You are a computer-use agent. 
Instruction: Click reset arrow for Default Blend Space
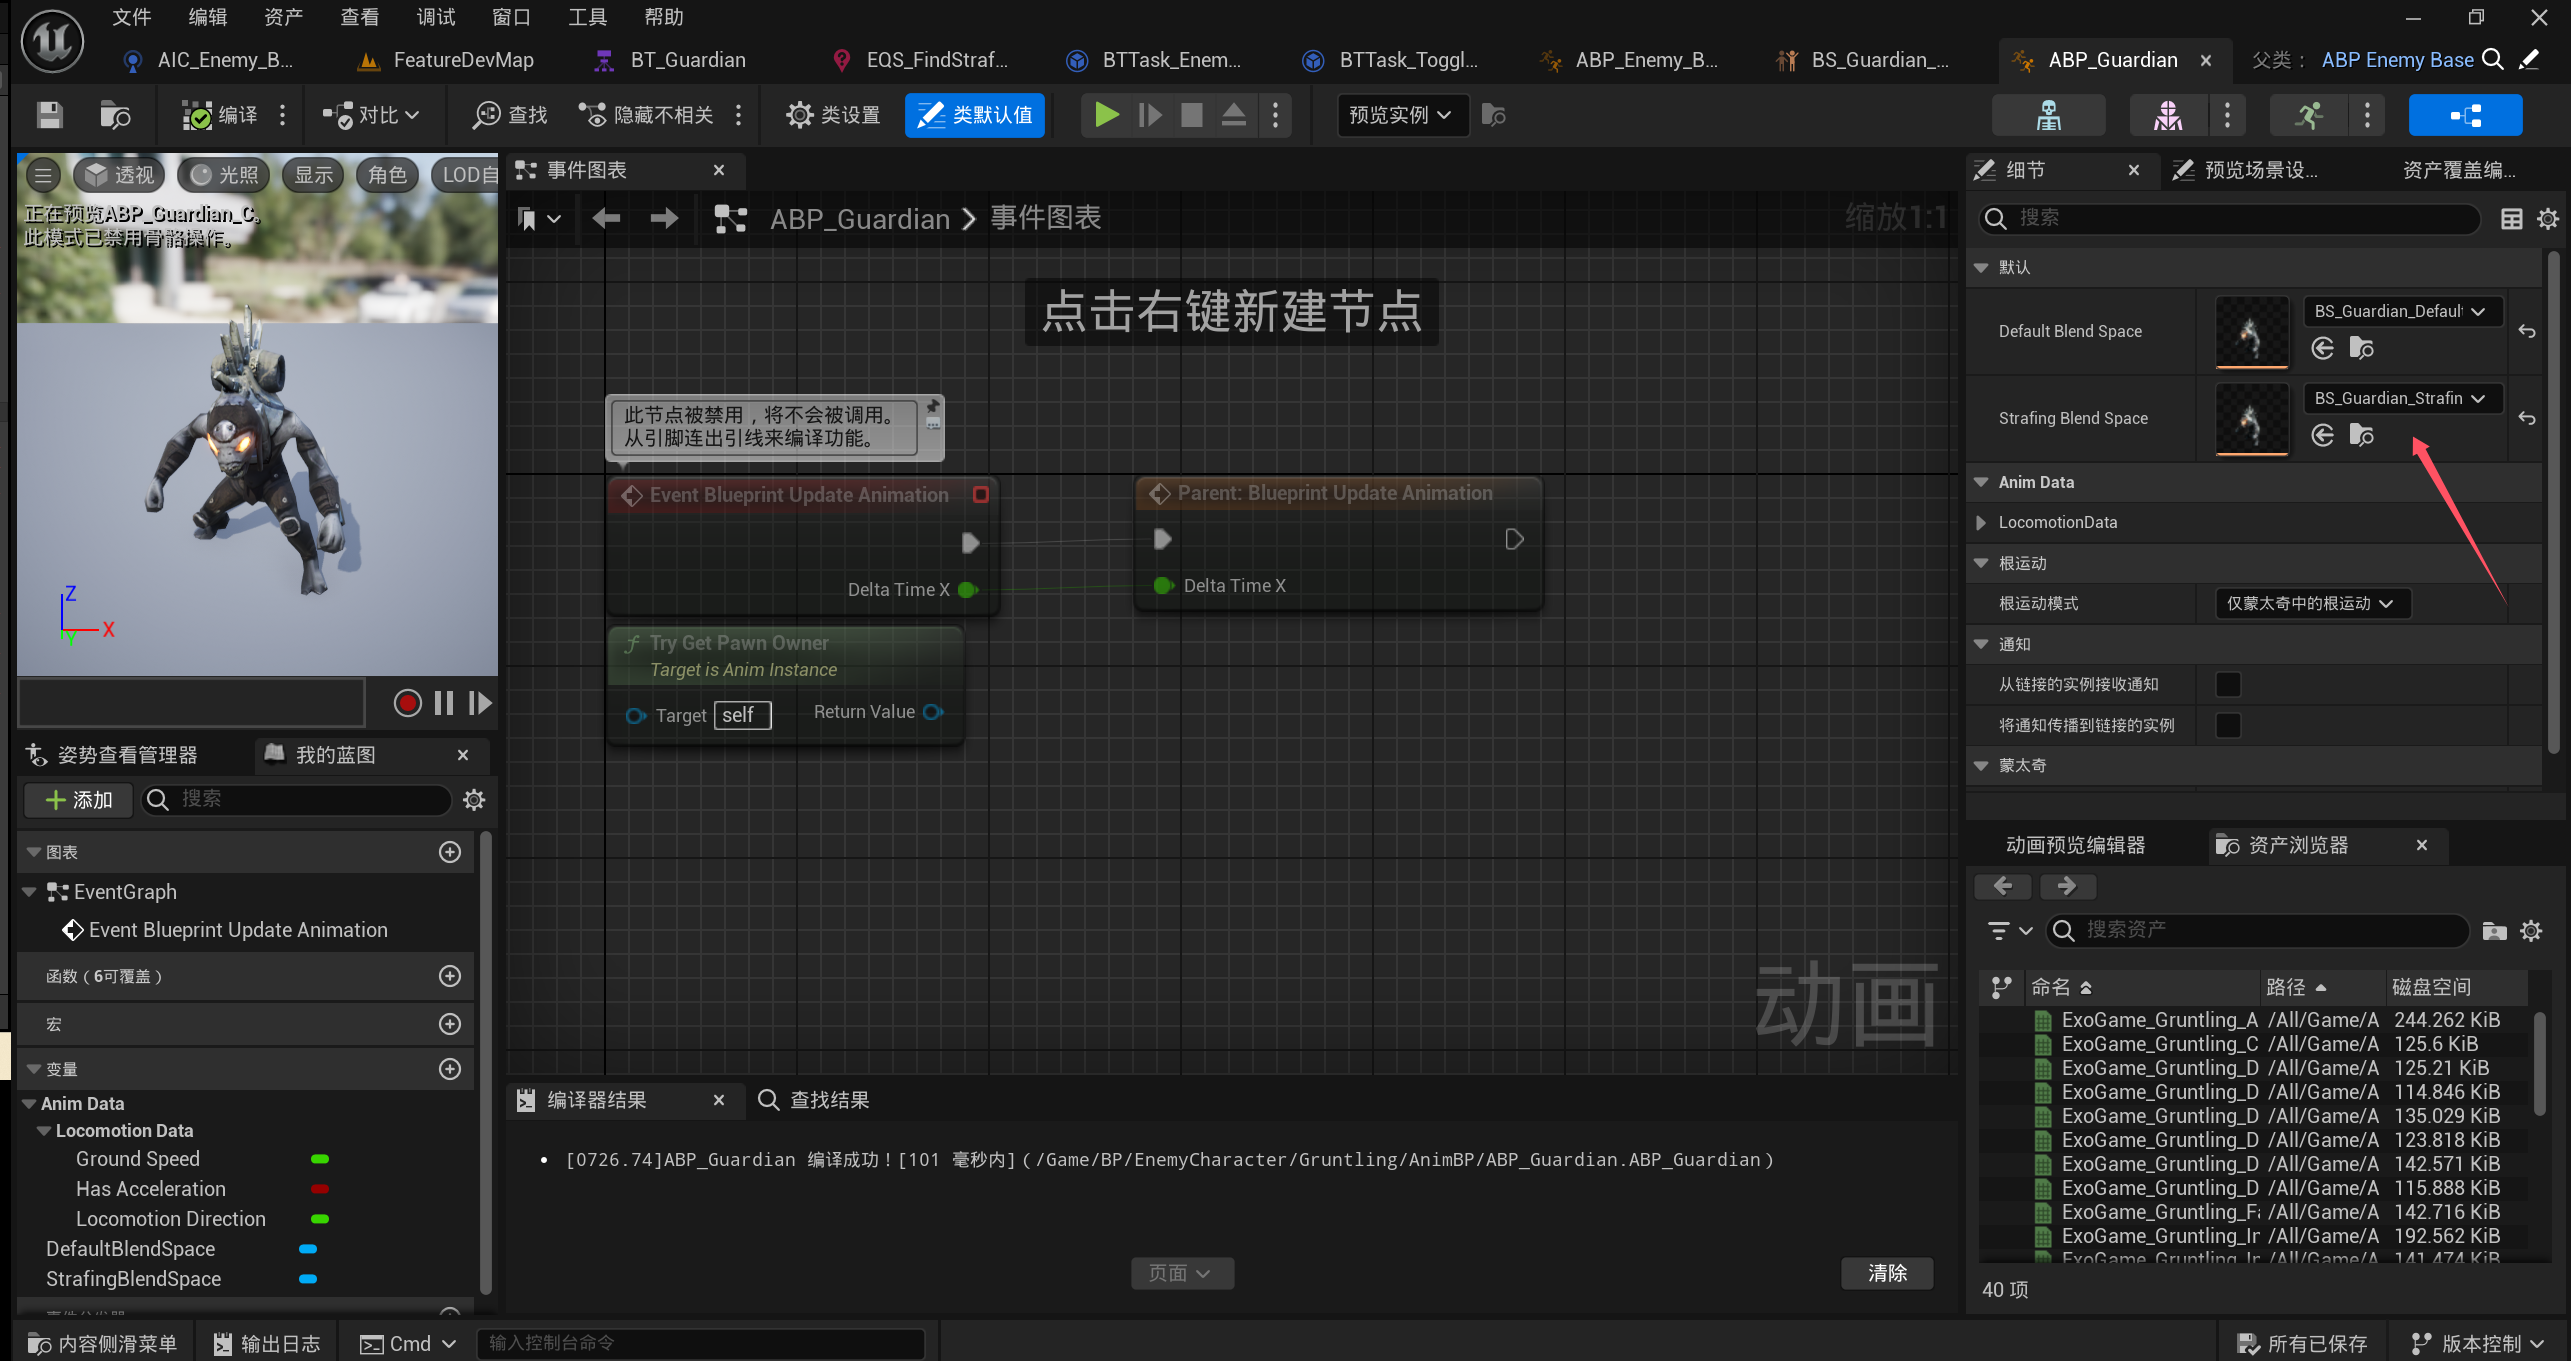[2526, 331]
